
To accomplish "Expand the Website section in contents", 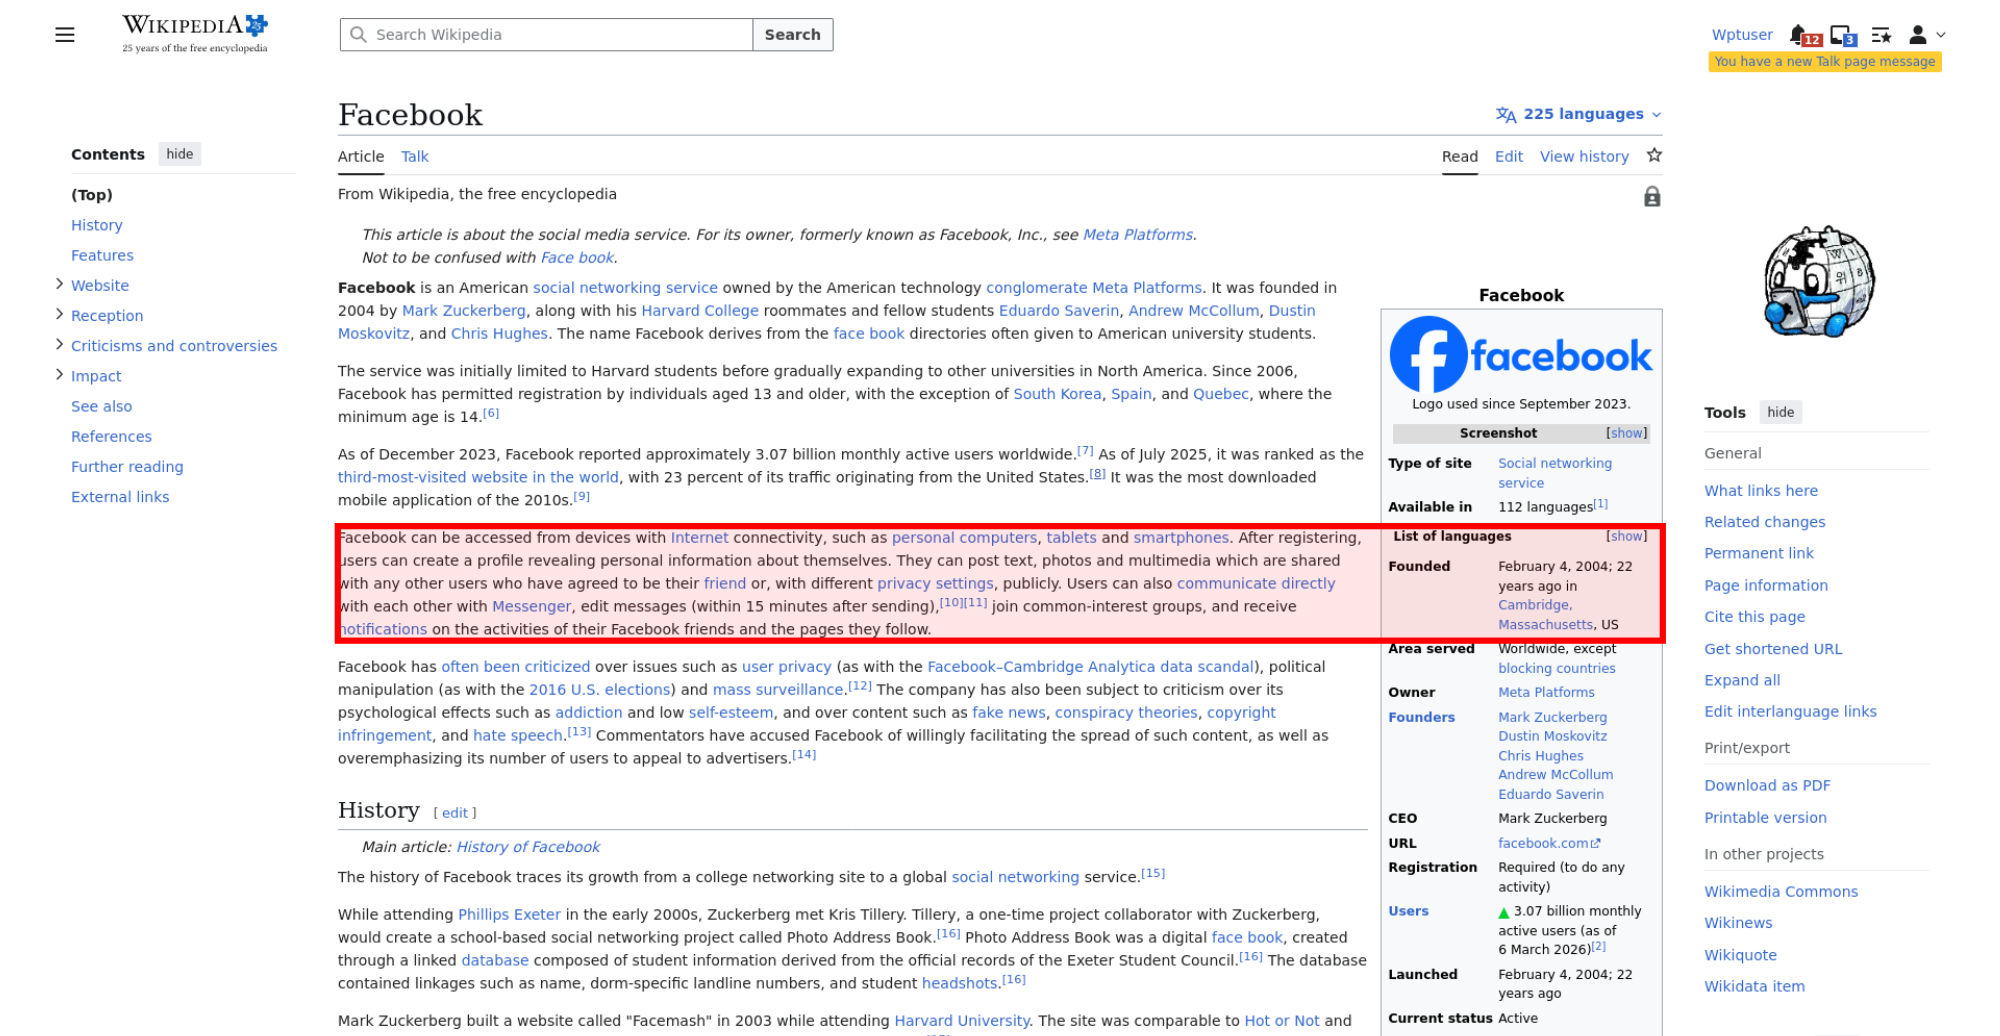I will tap(59, 285).
